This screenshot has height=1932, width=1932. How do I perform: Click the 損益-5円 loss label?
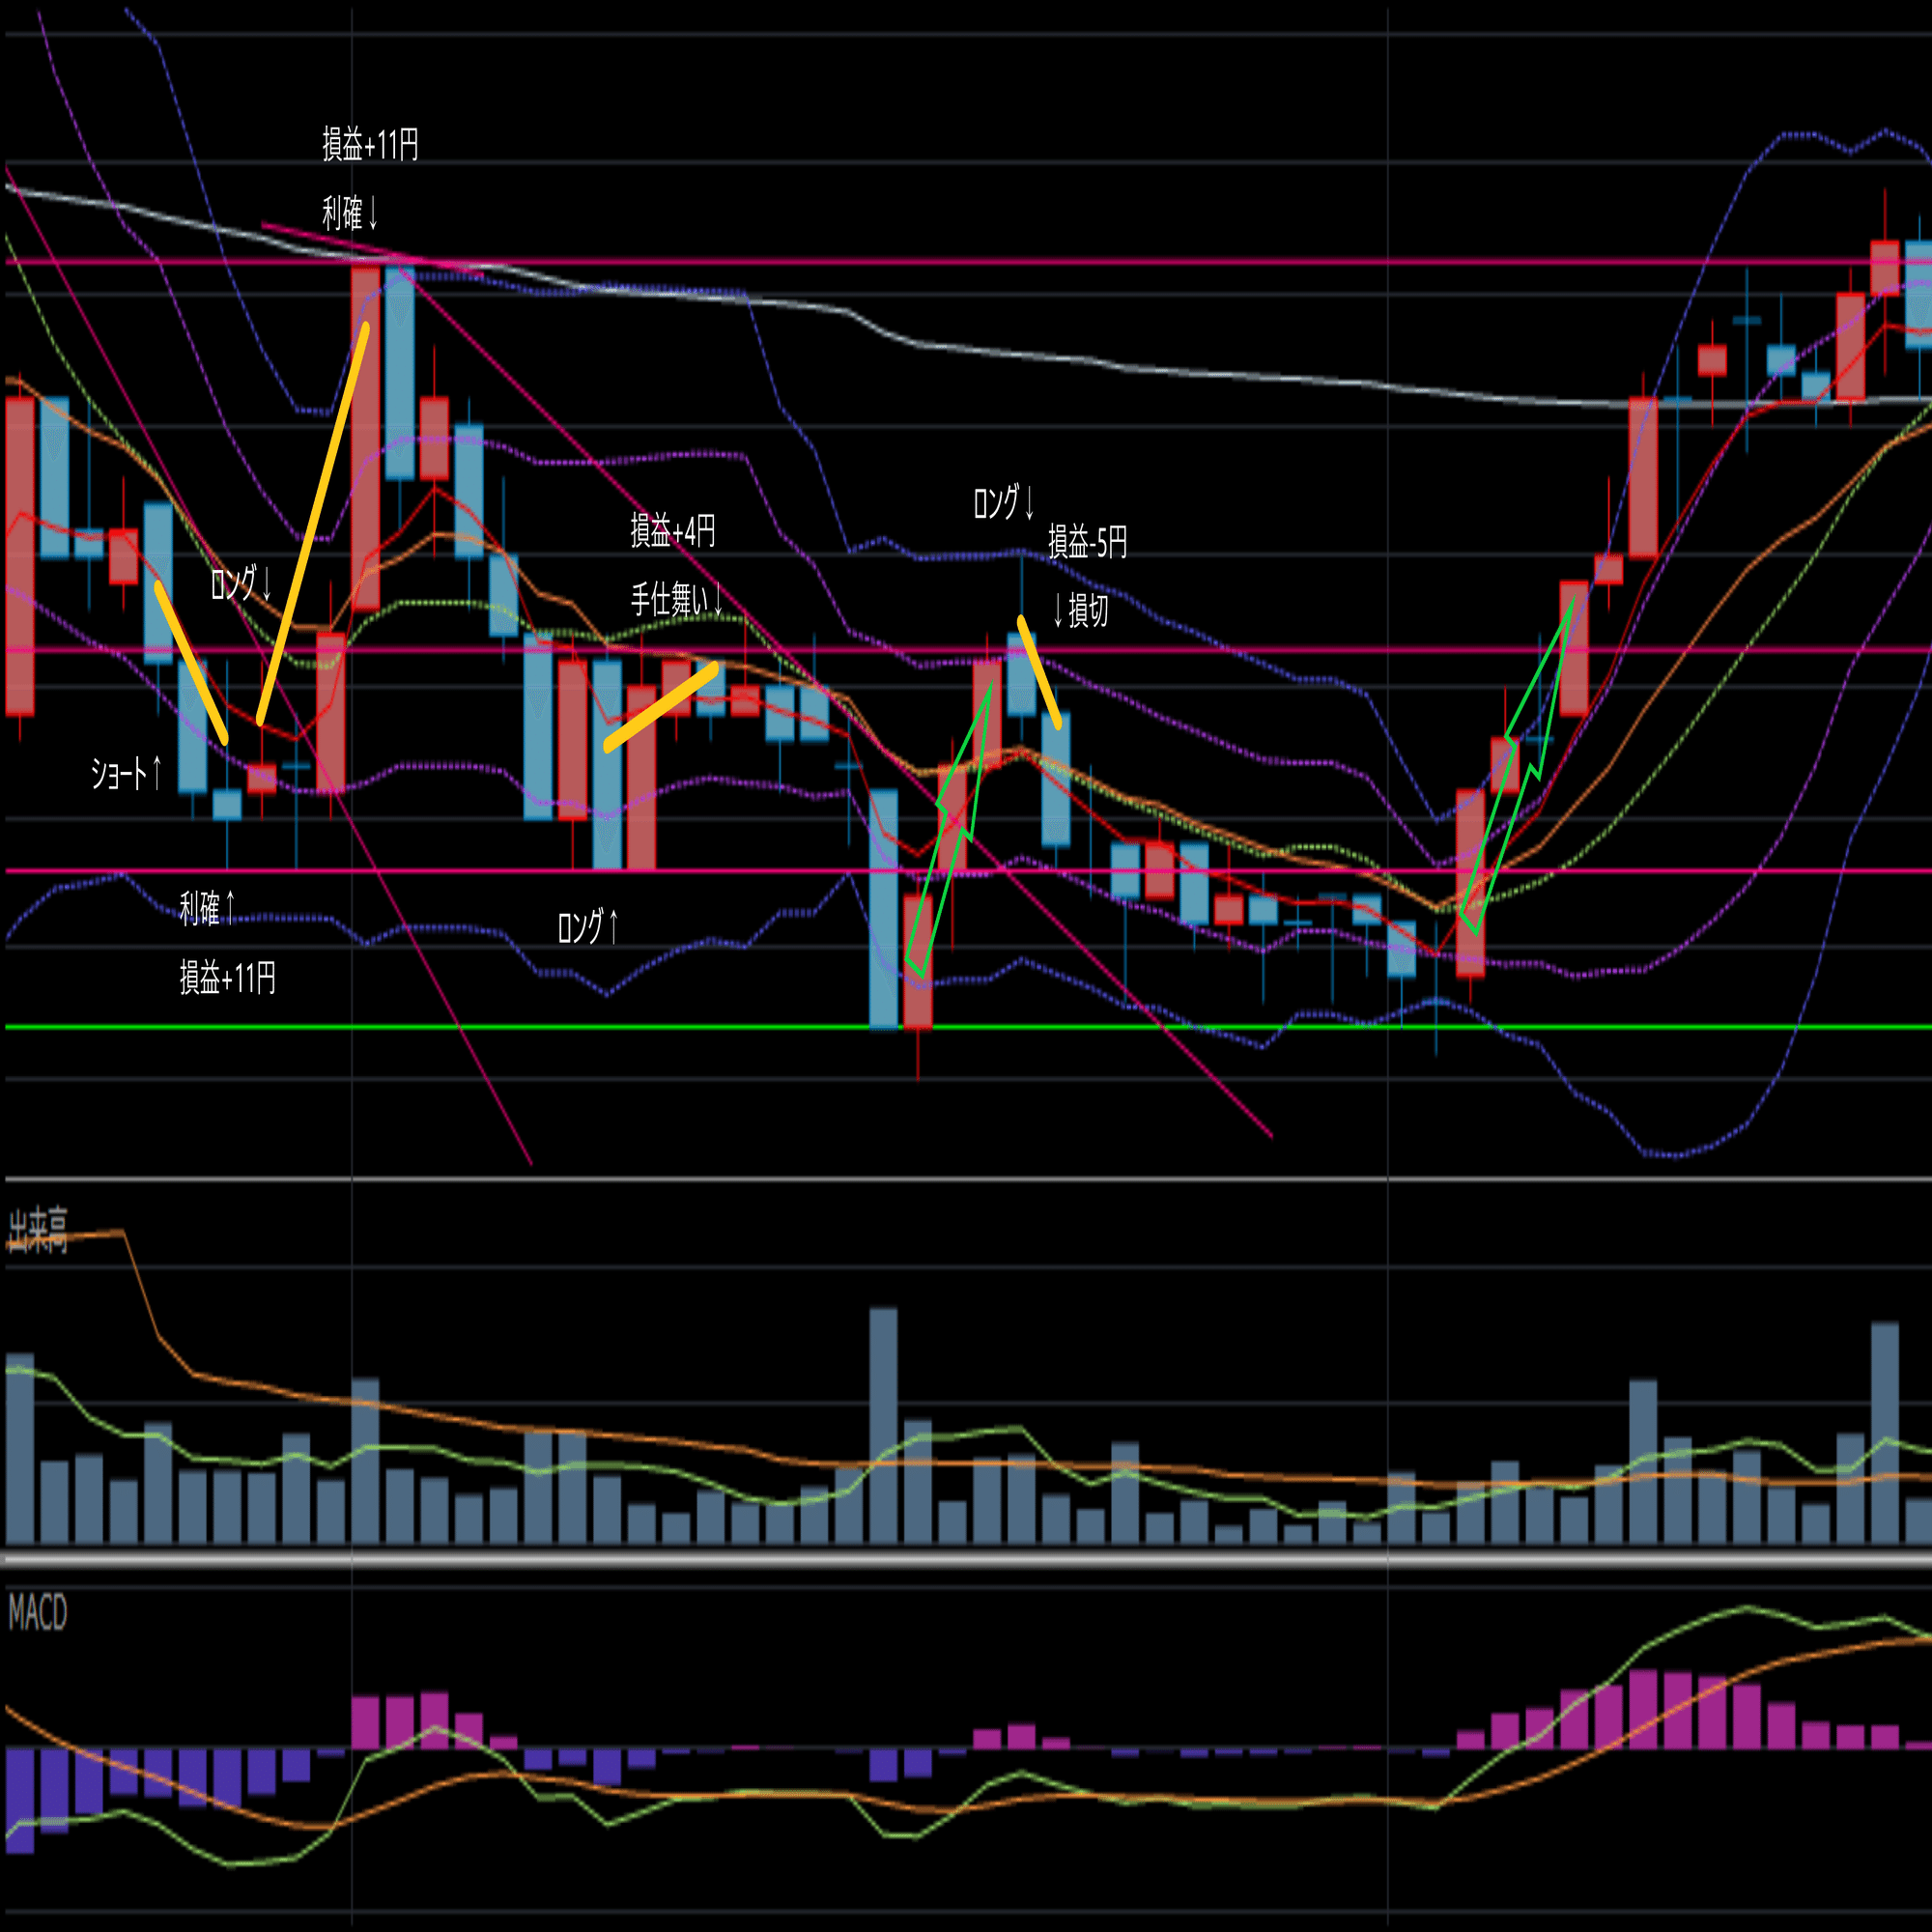point(1087,542)
